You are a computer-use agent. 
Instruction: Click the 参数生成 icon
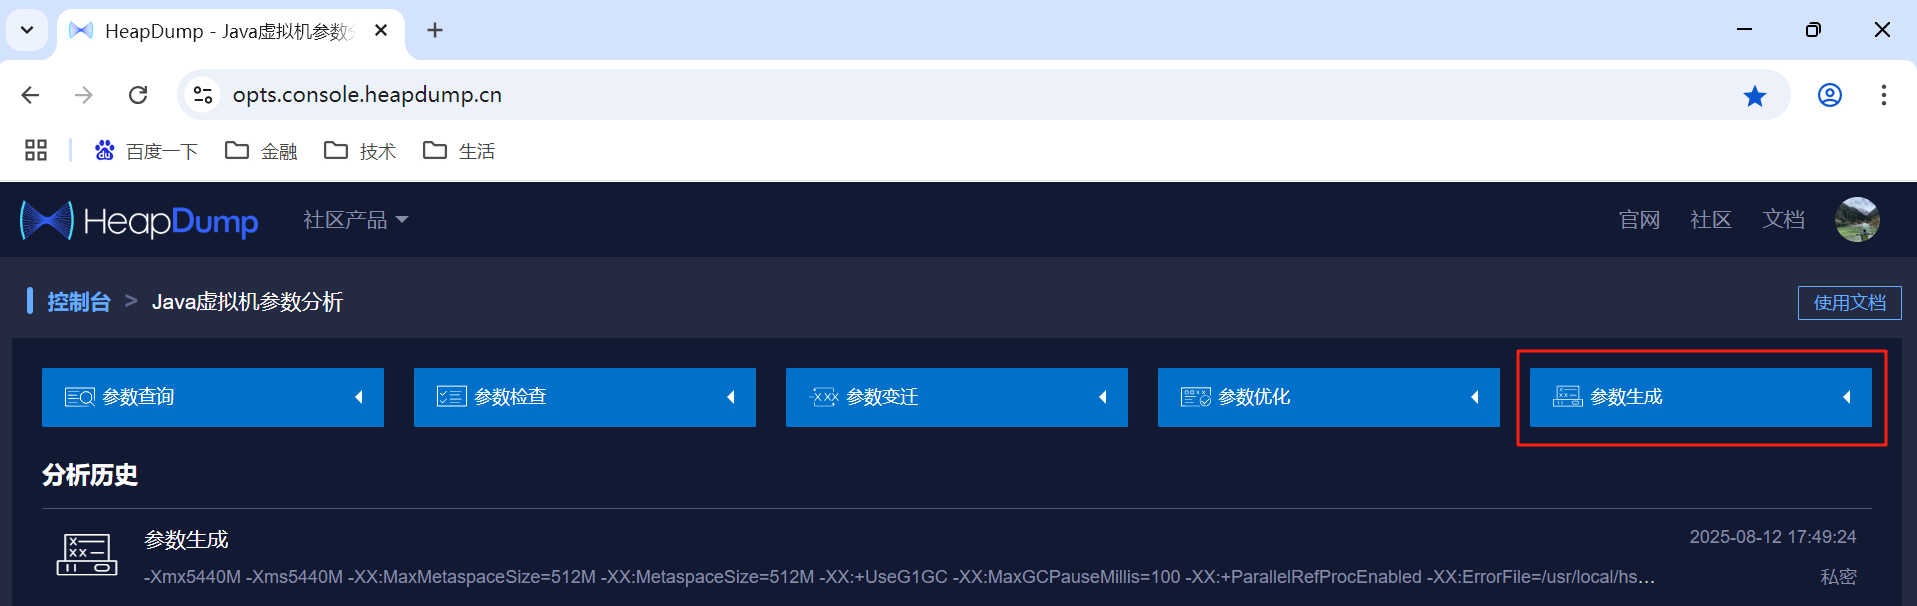point(1568,397)
